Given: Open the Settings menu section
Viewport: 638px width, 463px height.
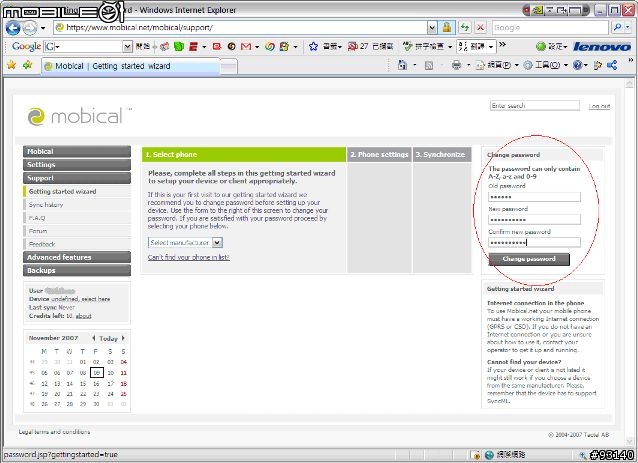Looking at the screenshot, I should point(77,164).
